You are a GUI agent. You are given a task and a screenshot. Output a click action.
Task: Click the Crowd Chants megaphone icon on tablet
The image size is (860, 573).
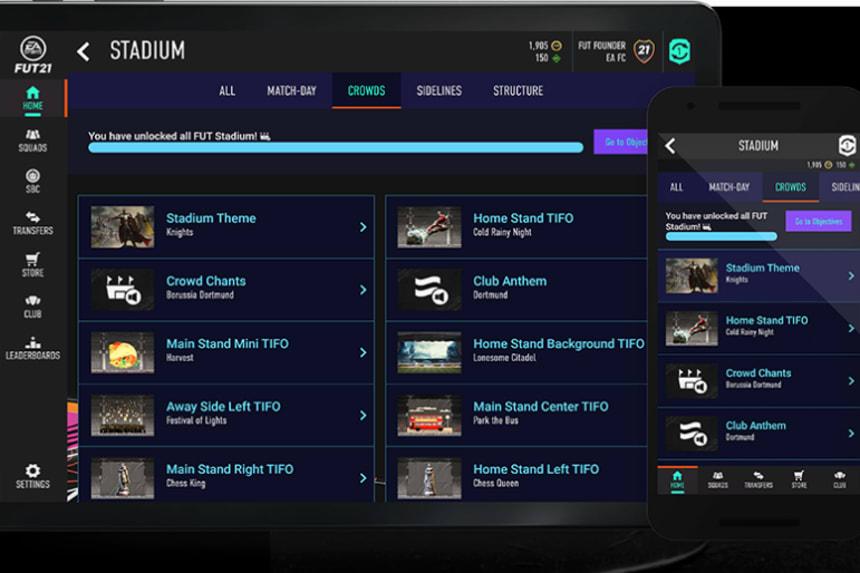123,290
